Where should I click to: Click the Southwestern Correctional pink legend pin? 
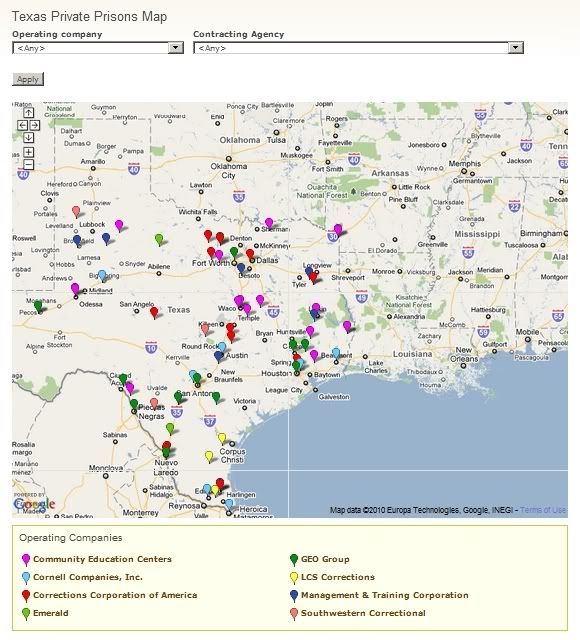coord(294,613)
